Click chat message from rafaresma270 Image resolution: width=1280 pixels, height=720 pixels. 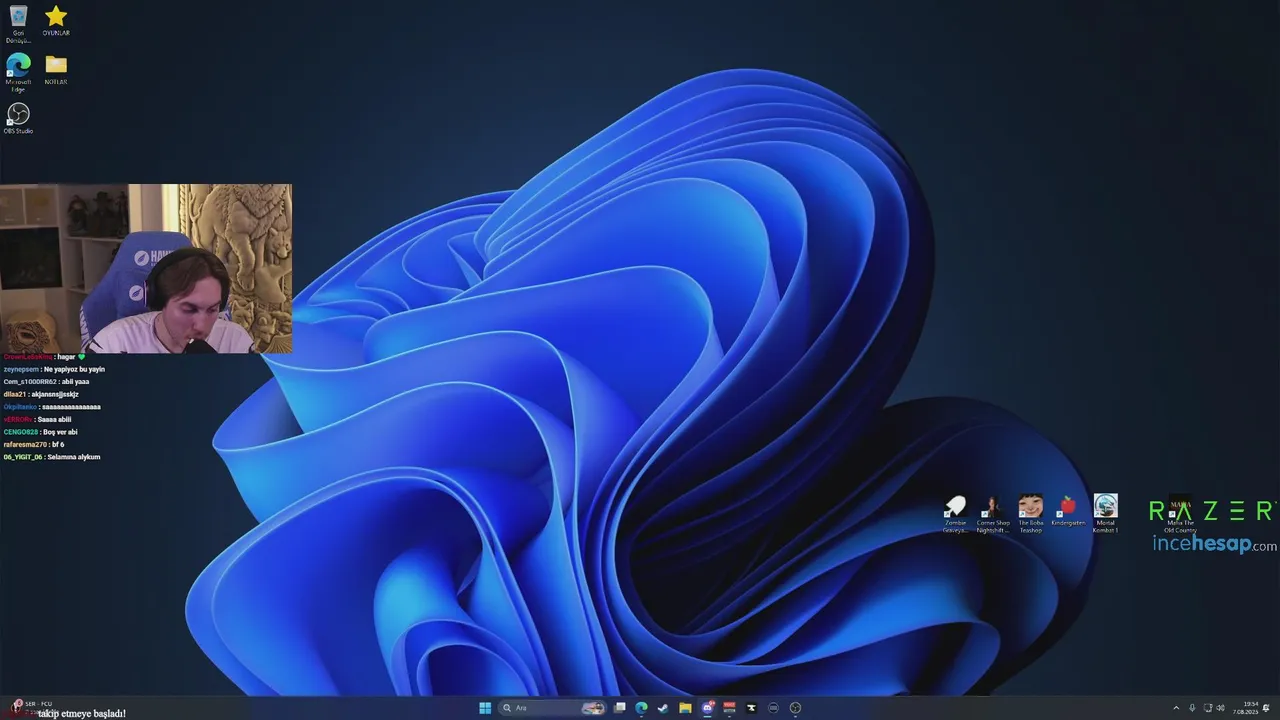click(x=34, y=444)
